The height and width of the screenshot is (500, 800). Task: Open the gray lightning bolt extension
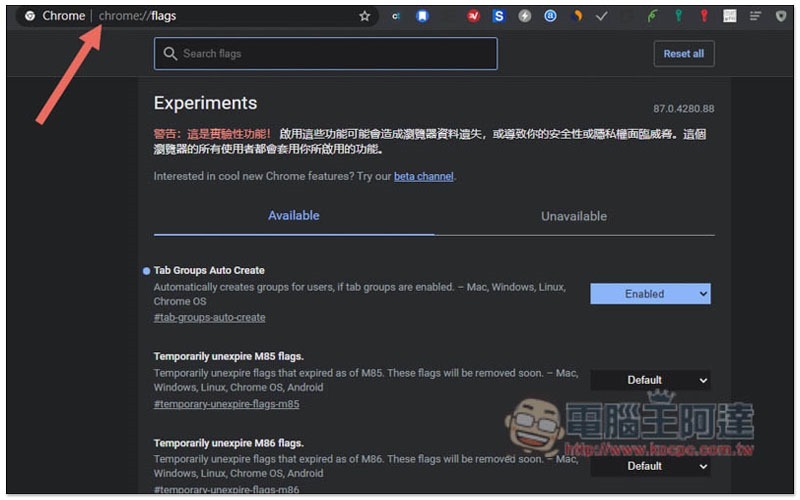click(x=525, y=16)
